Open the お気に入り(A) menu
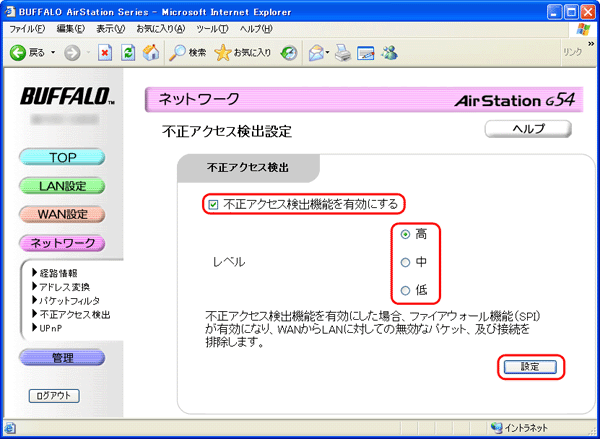600x439 pixels. pos(161,29)
